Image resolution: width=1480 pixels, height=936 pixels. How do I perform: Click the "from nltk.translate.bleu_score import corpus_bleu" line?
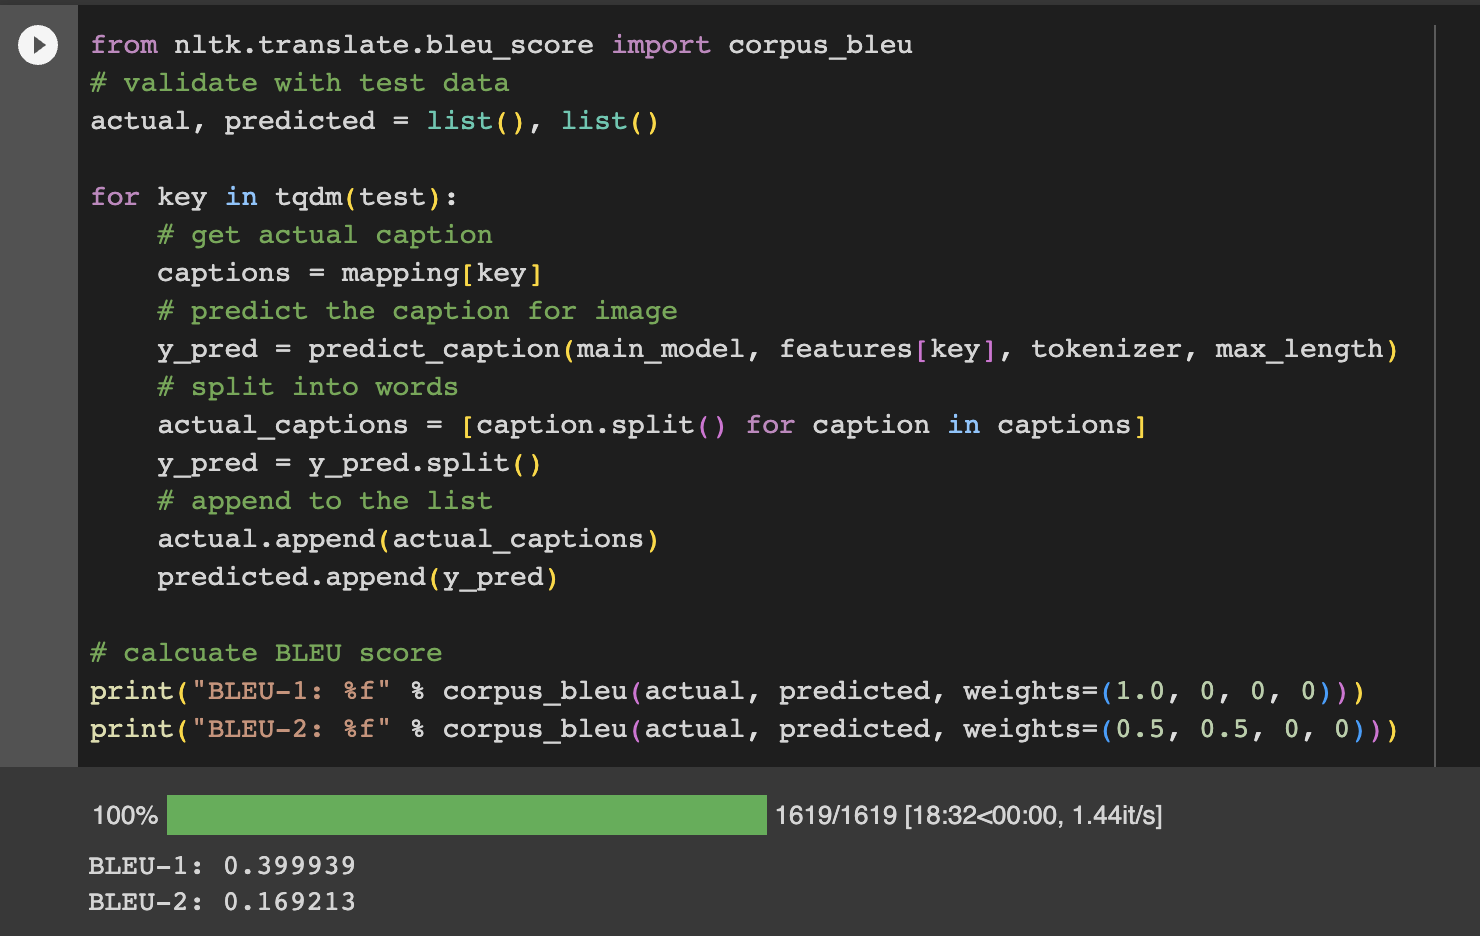[501, 45]
